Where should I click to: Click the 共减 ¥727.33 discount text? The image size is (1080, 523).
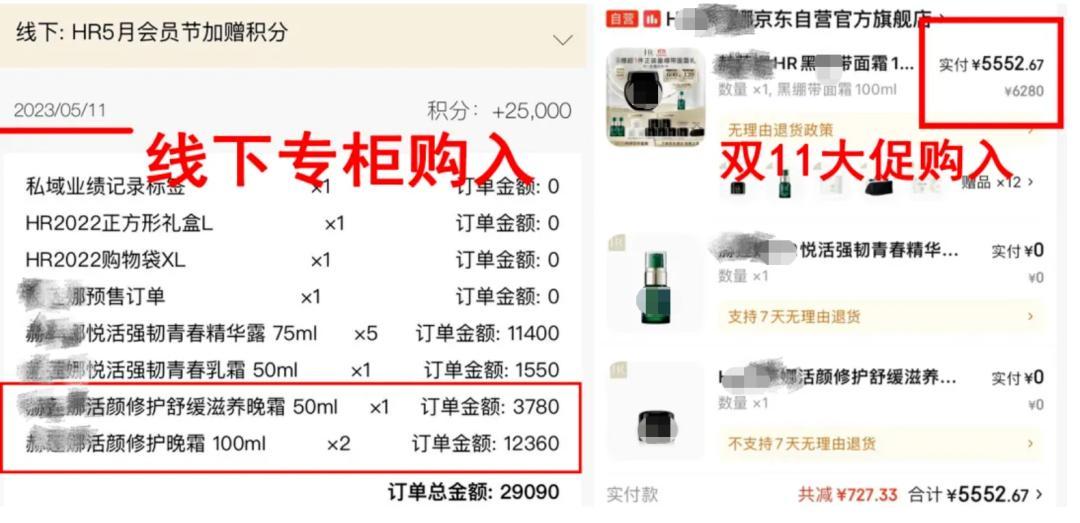(x=848, y=495)
